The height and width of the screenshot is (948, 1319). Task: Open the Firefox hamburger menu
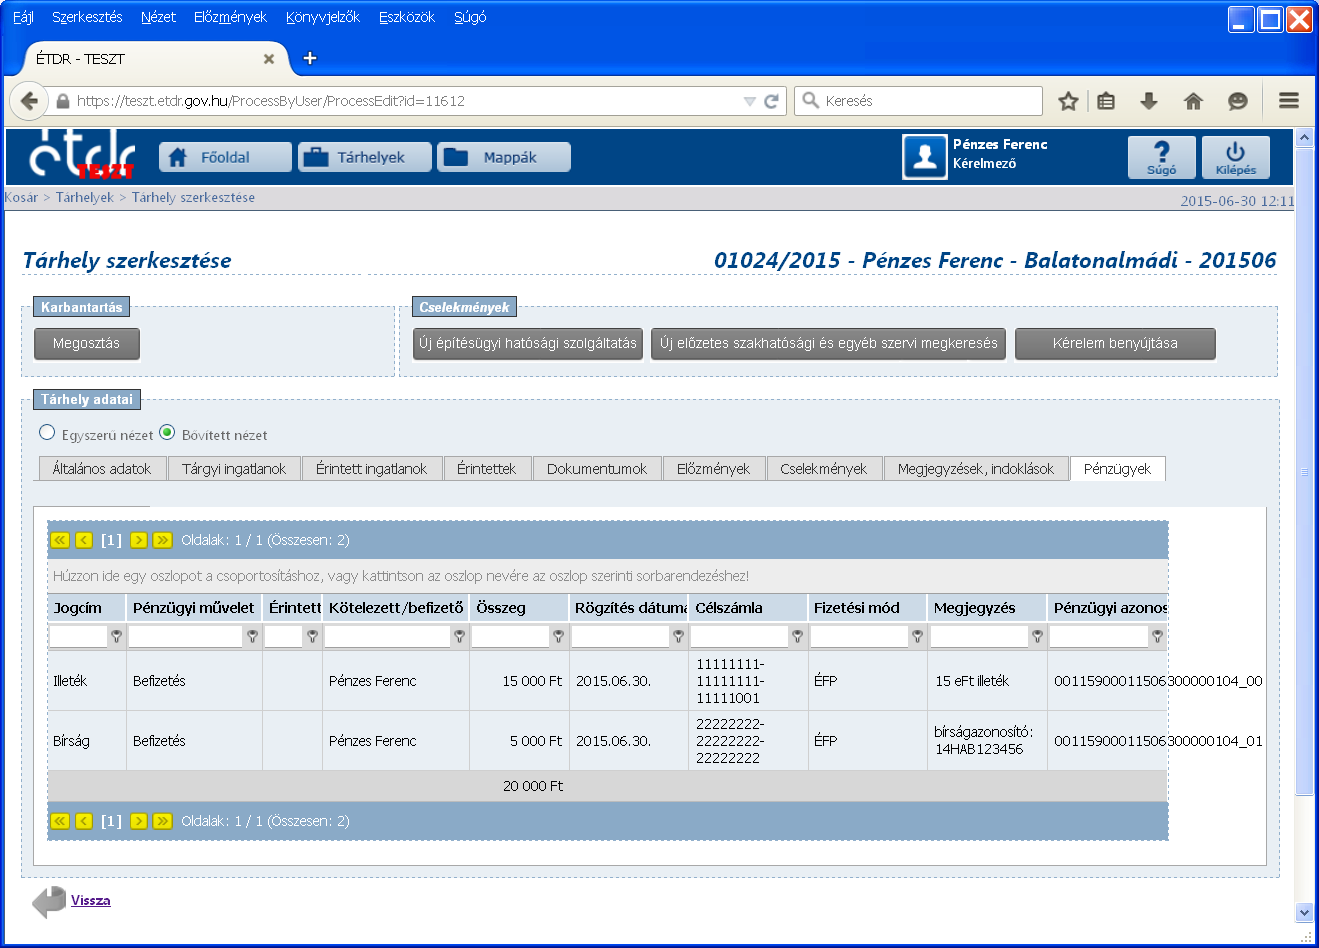point(1289,101)
